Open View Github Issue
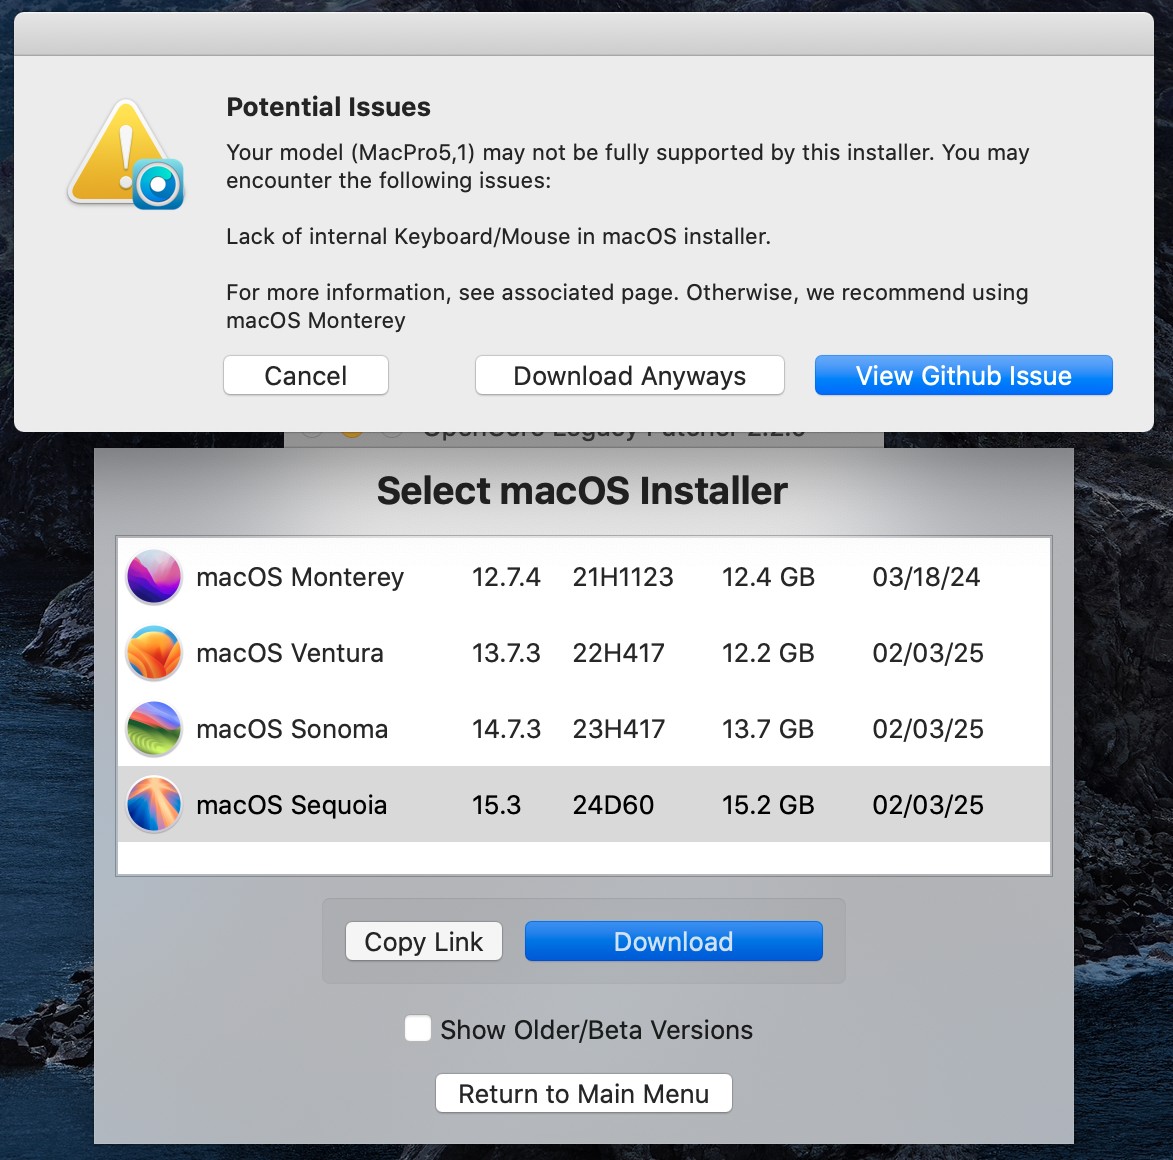Image resolution: width=1173 pixels, height=1160 pixels. (x=964, y=375)
